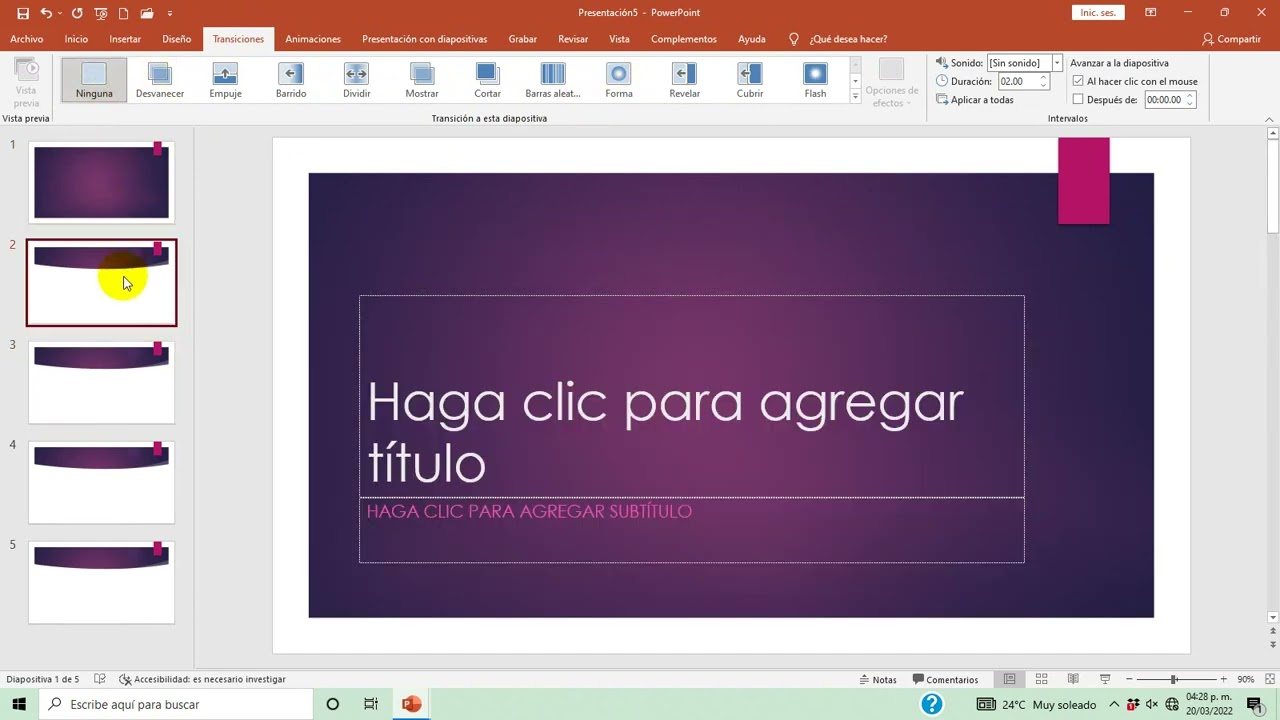Increase the Duración value with the up arrow
Viewport: 1280px width, 720px height.
tap(1043, 78)
